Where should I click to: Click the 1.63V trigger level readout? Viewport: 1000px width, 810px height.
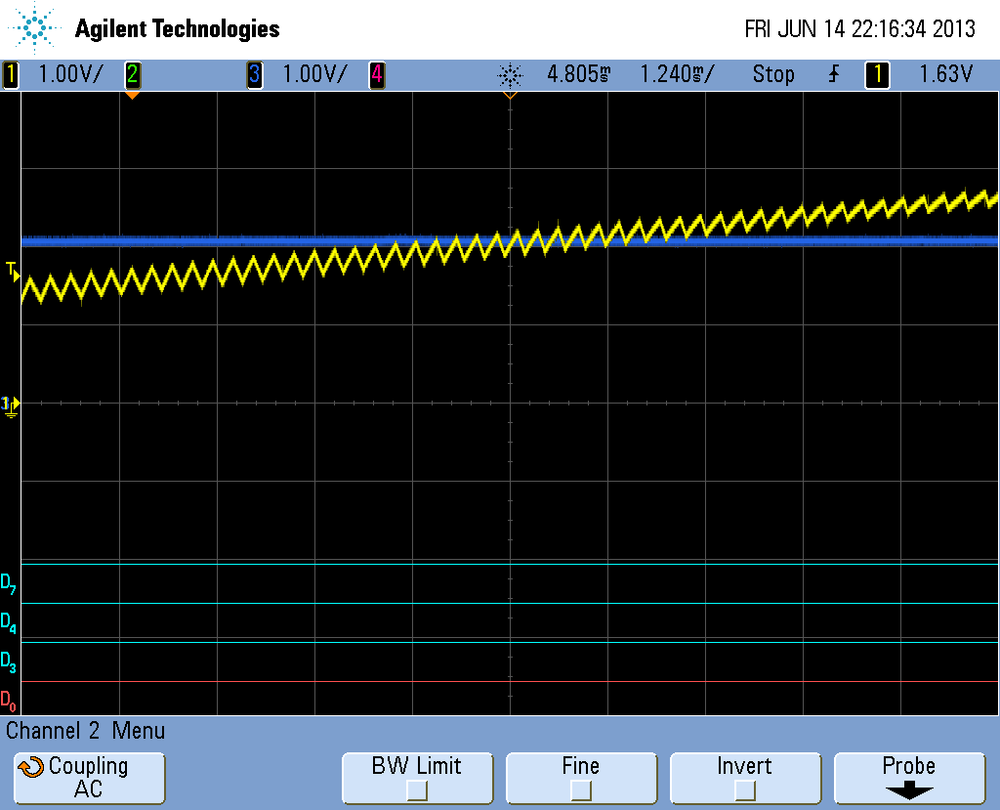946,74
